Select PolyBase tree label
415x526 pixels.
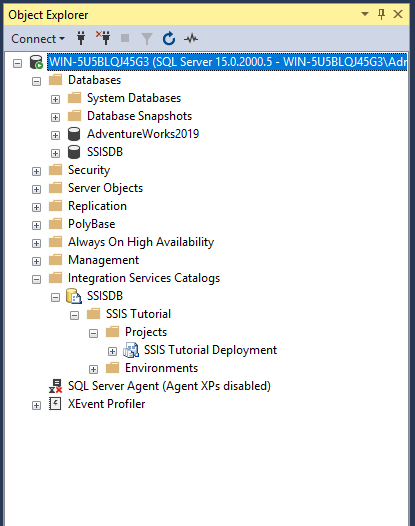92,224
